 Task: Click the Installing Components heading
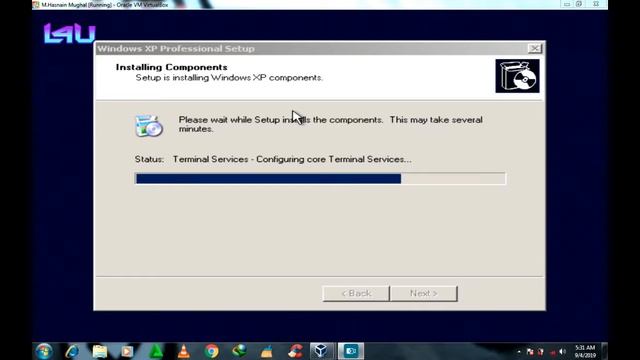[x=171, y=67]
